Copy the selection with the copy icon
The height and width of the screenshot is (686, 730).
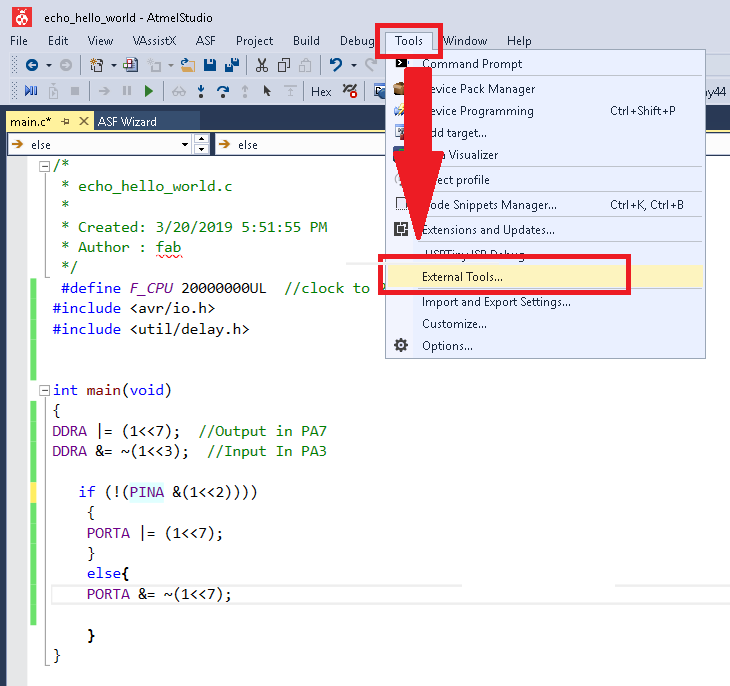coord(284,65)
